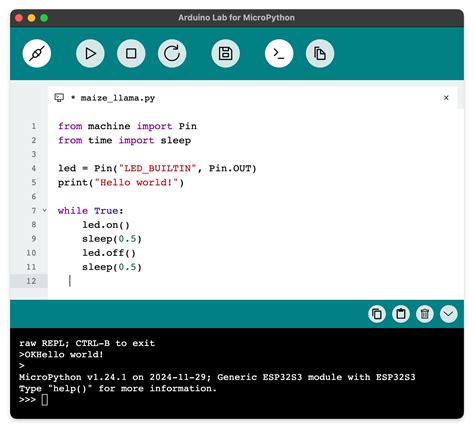Save the file with the floppy icon
The width and height of the screenshot is (474, 428).
click(x=226, y=53)
